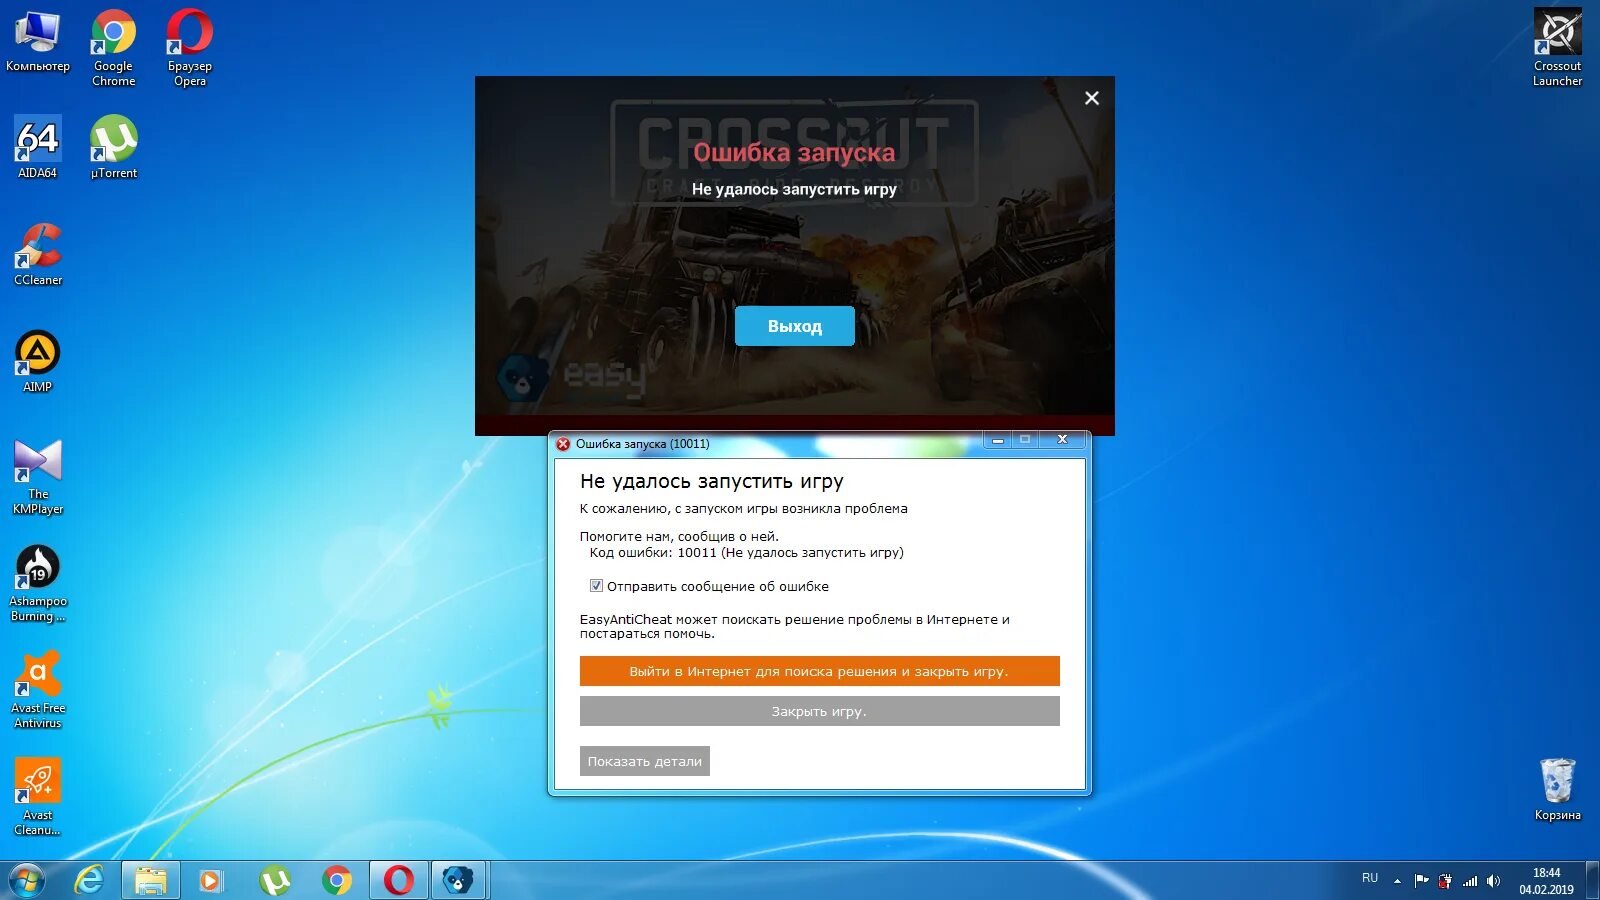Open the tray icon with red shield
The width and height of the screenshot is (1600, 900).
[1445, 881]
